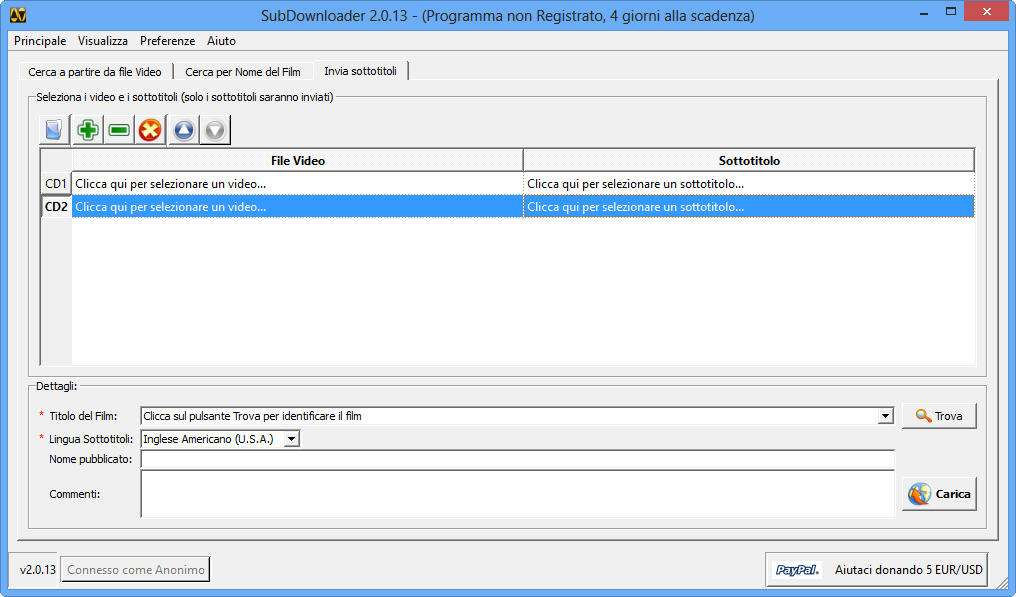Open the Principale menu
The image size is (1016, 597).
pos(40,41)
